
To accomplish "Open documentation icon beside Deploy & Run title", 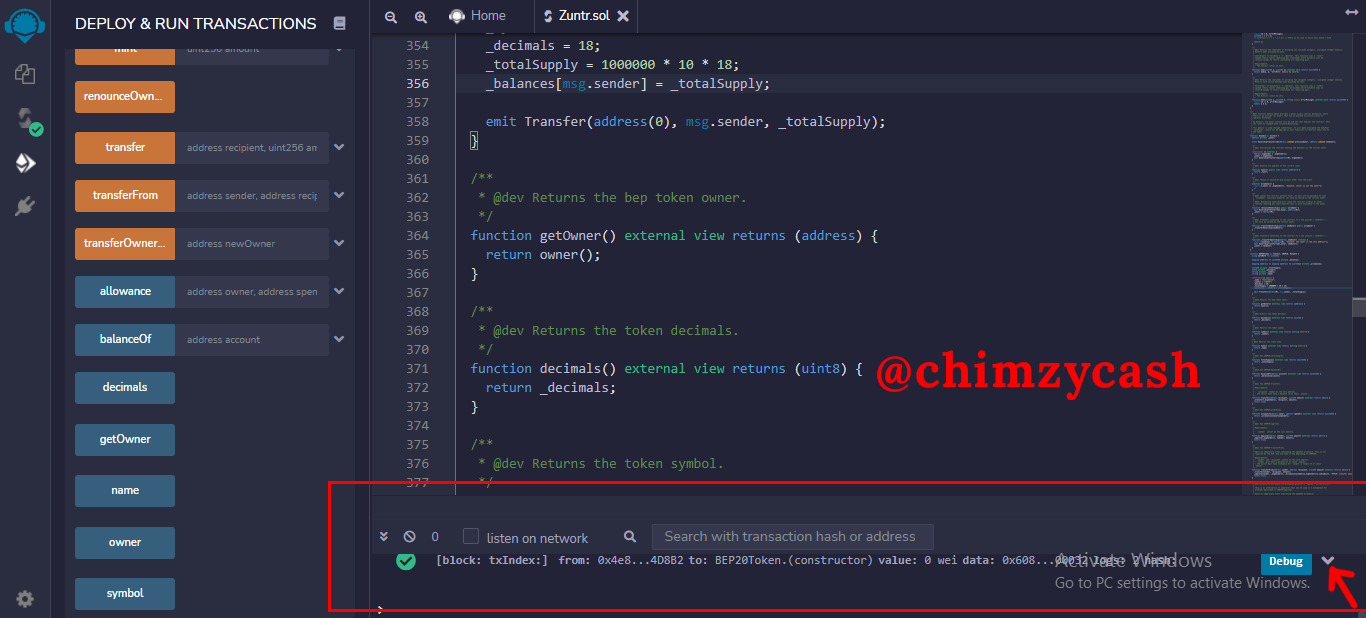I will 339,23.
